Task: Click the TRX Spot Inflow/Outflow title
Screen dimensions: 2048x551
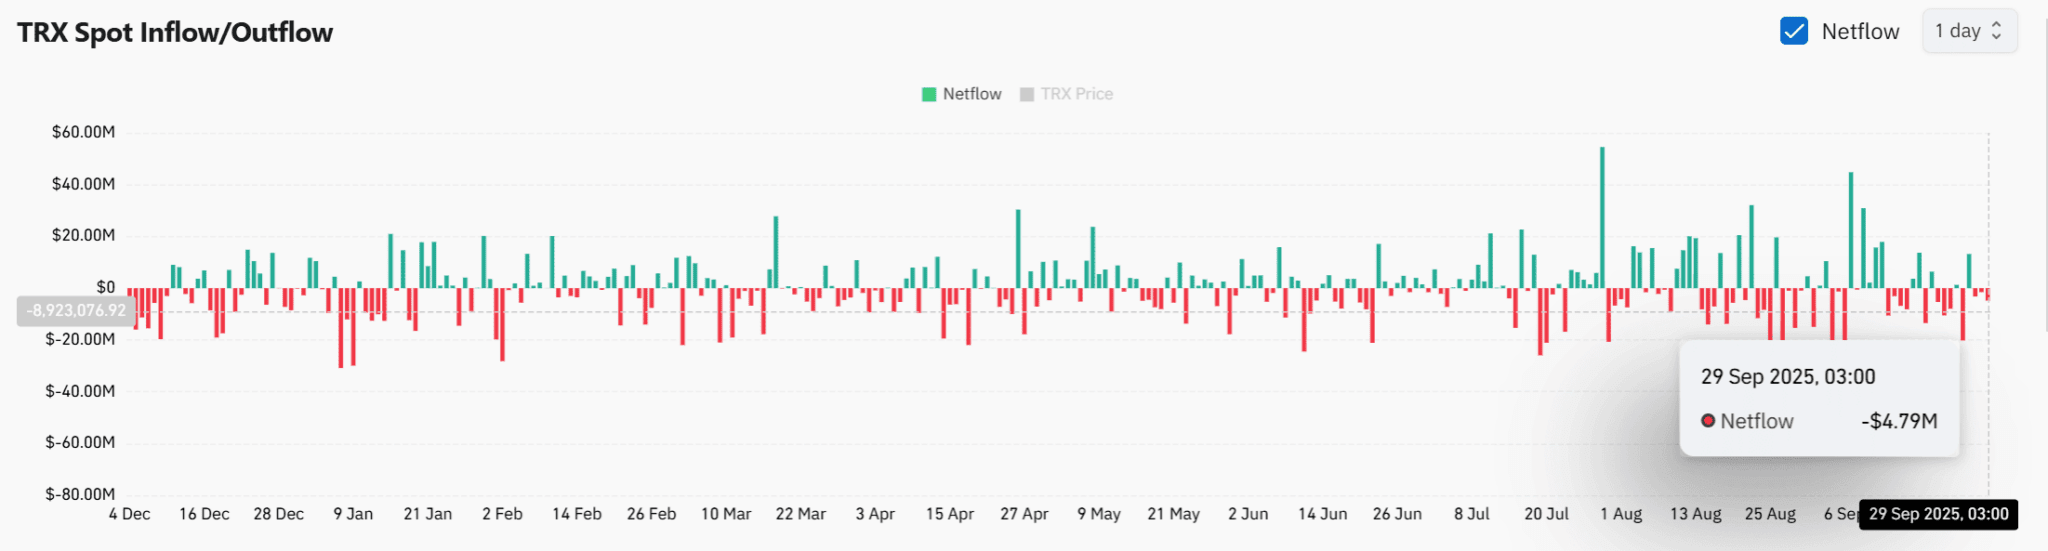Action: (175, 33)
